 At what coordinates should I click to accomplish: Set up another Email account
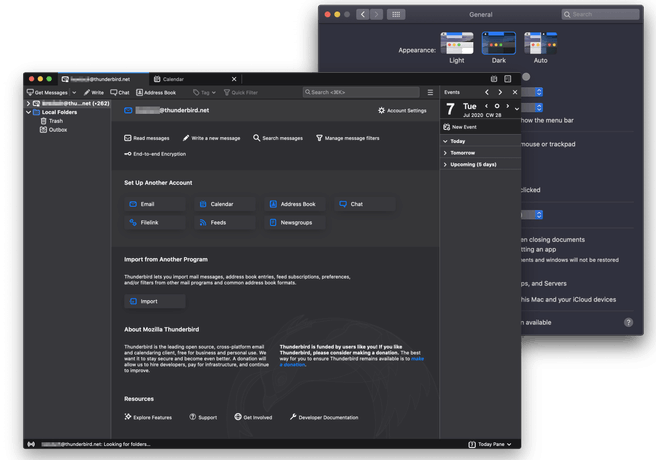pos(155,204)
